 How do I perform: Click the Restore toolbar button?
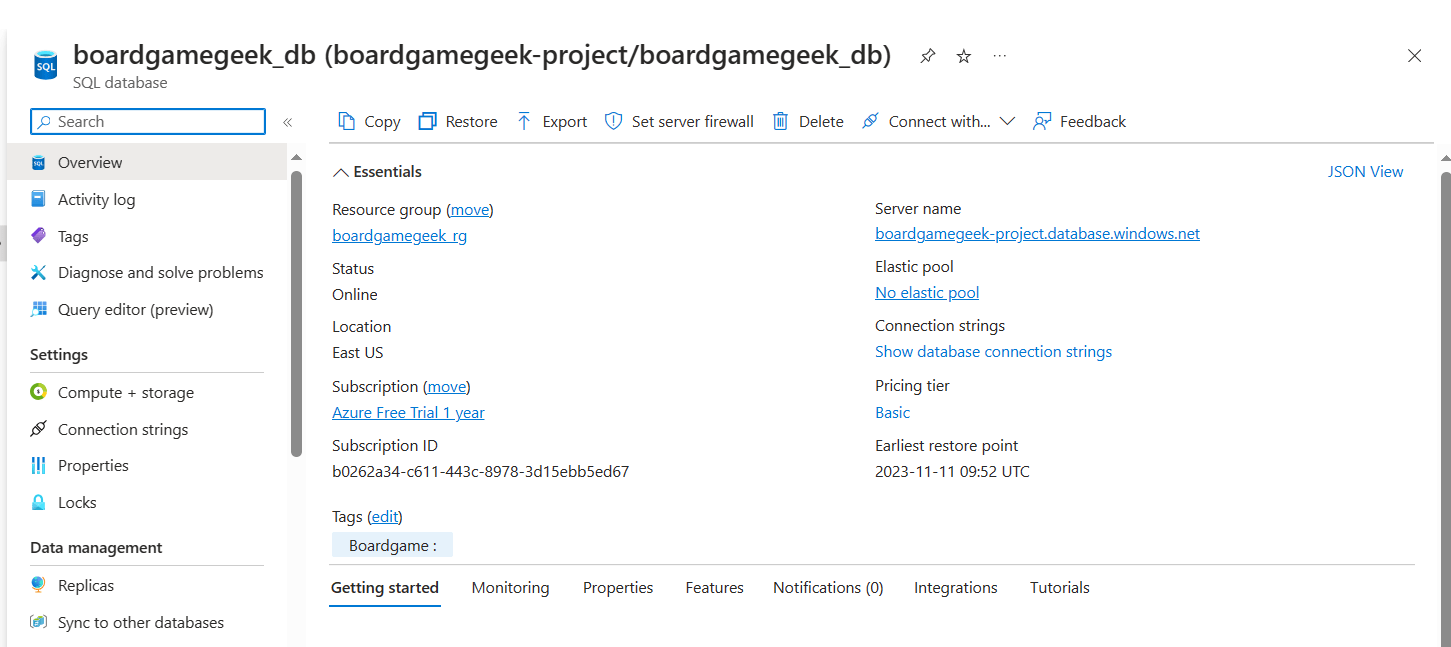tap(458, 121)
